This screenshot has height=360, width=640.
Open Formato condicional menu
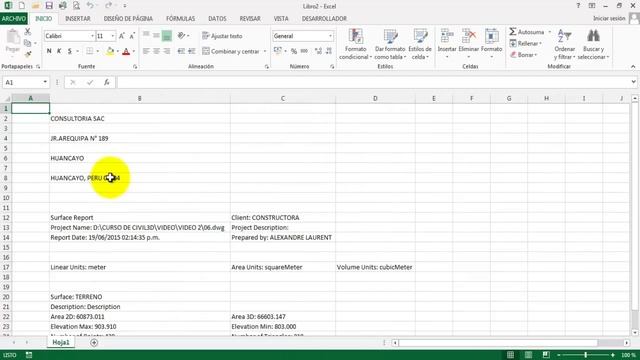[356, 44]
